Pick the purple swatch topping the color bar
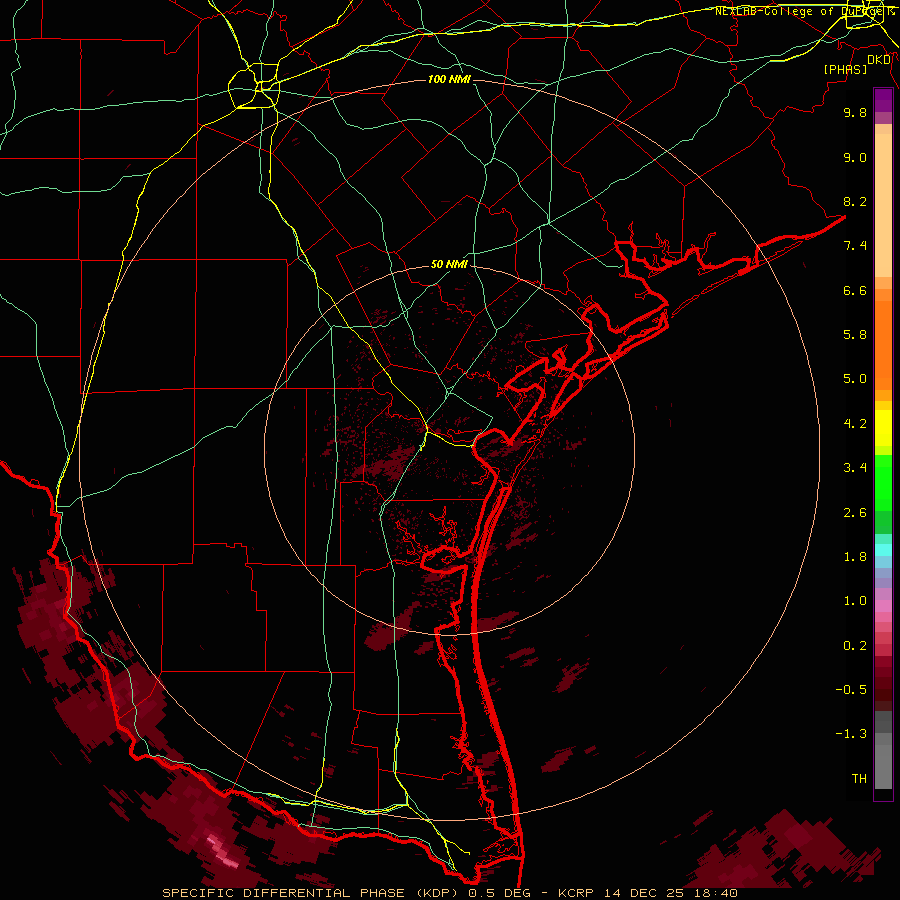Viewport: 900px width, 900px height. point(883,100)
